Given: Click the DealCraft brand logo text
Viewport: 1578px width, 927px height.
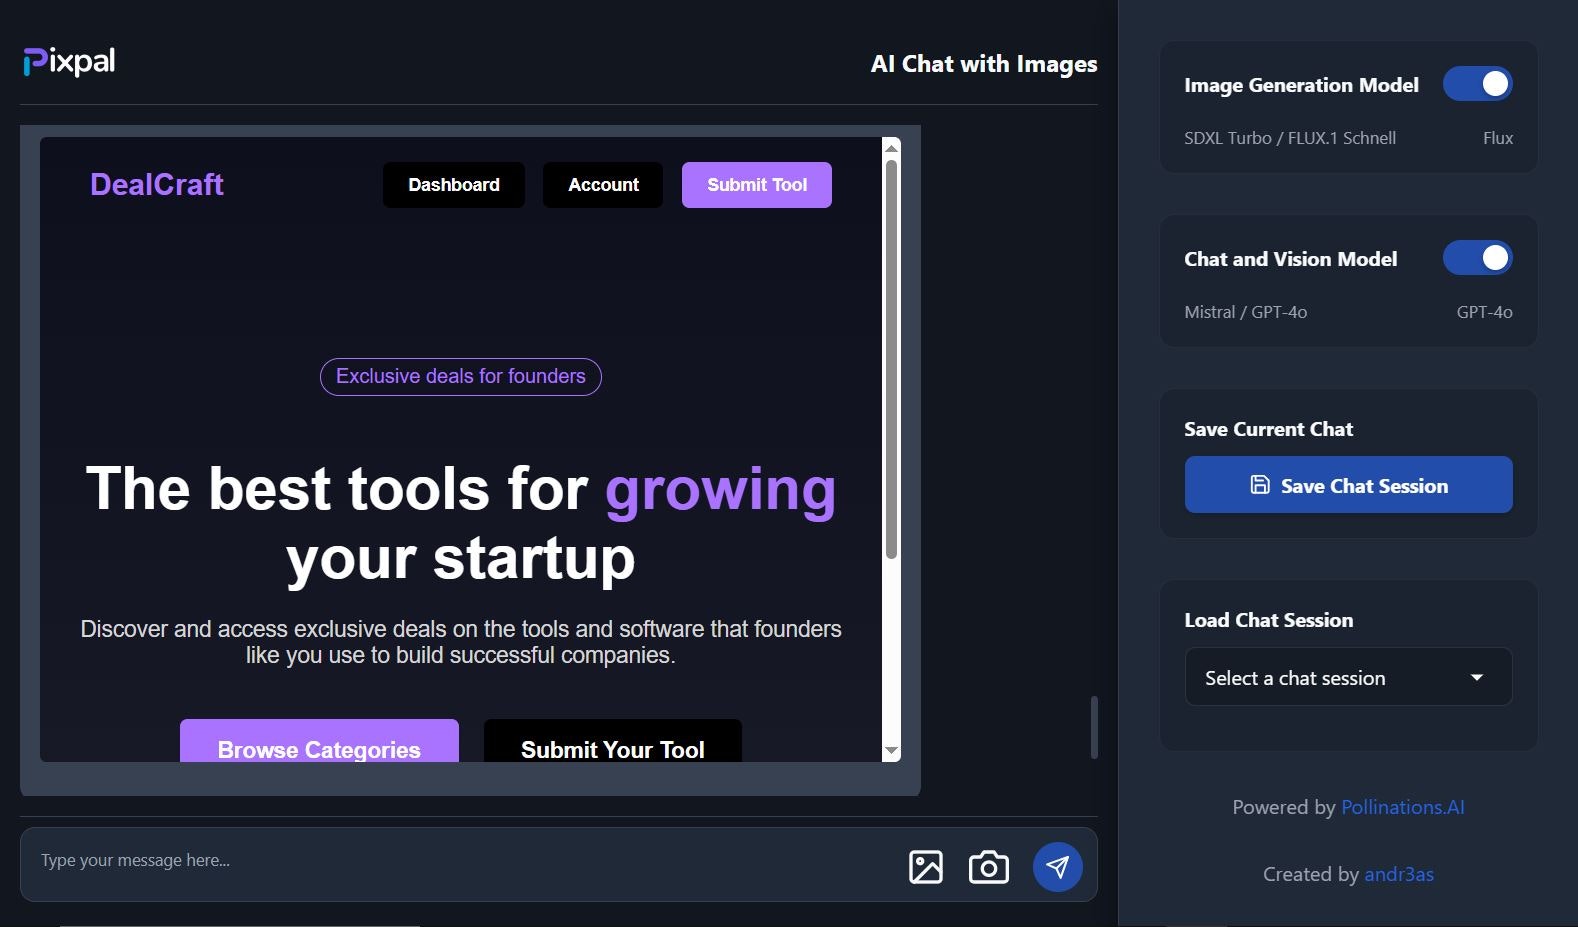Looking at the screenshot, I should 157,184.
